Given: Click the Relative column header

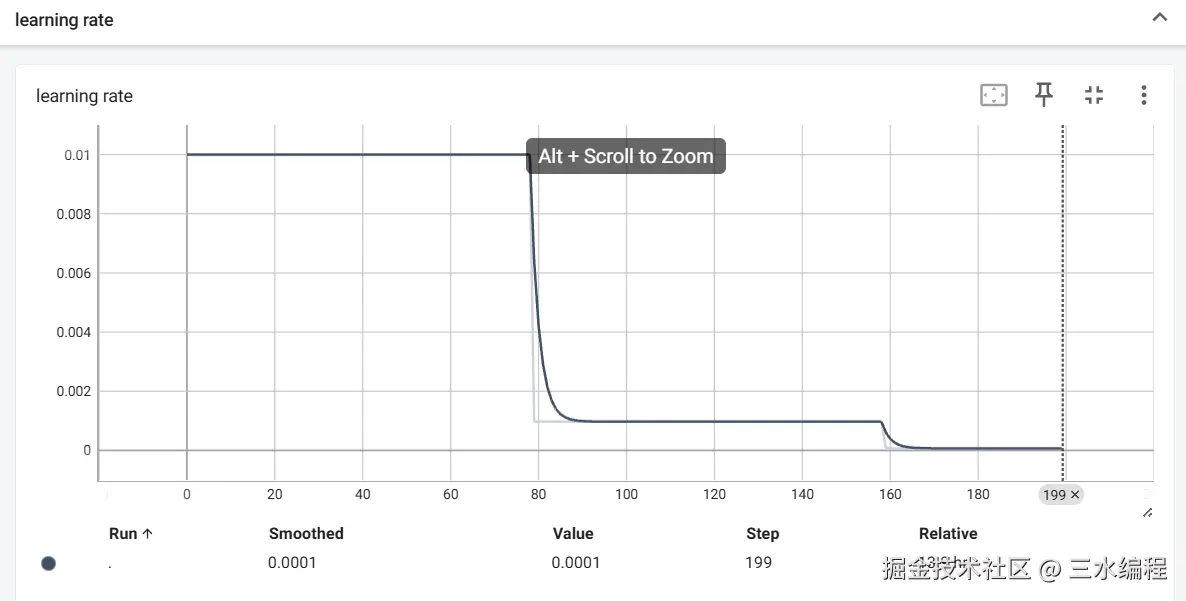Looking at the screenshot, I should pyautogui.click(x=948, y=534).
